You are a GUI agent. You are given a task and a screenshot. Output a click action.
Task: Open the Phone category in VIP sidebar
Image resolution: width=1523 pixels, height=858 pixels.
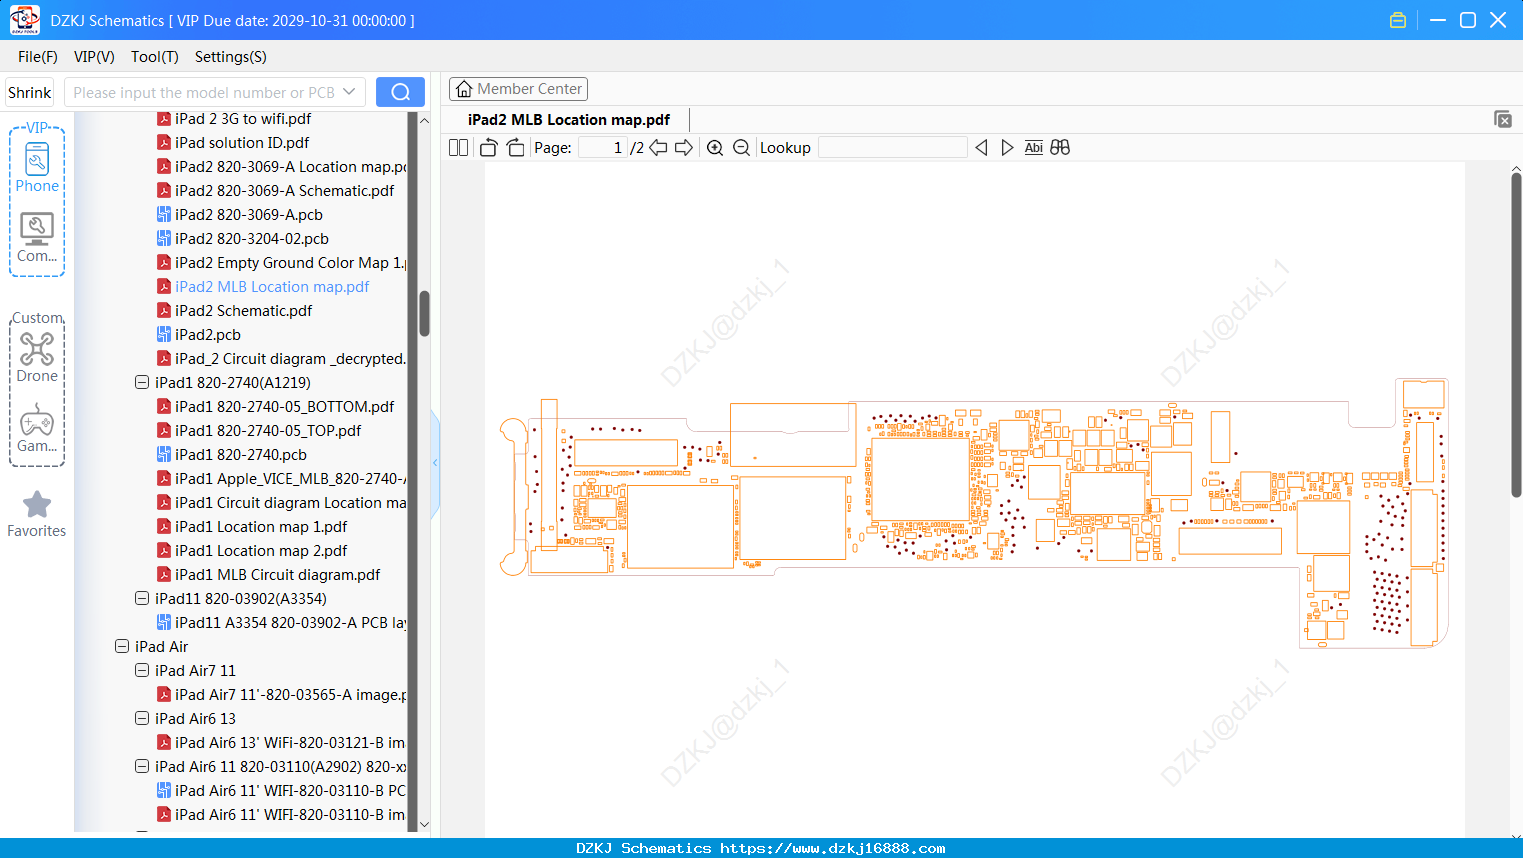[37, 167]
